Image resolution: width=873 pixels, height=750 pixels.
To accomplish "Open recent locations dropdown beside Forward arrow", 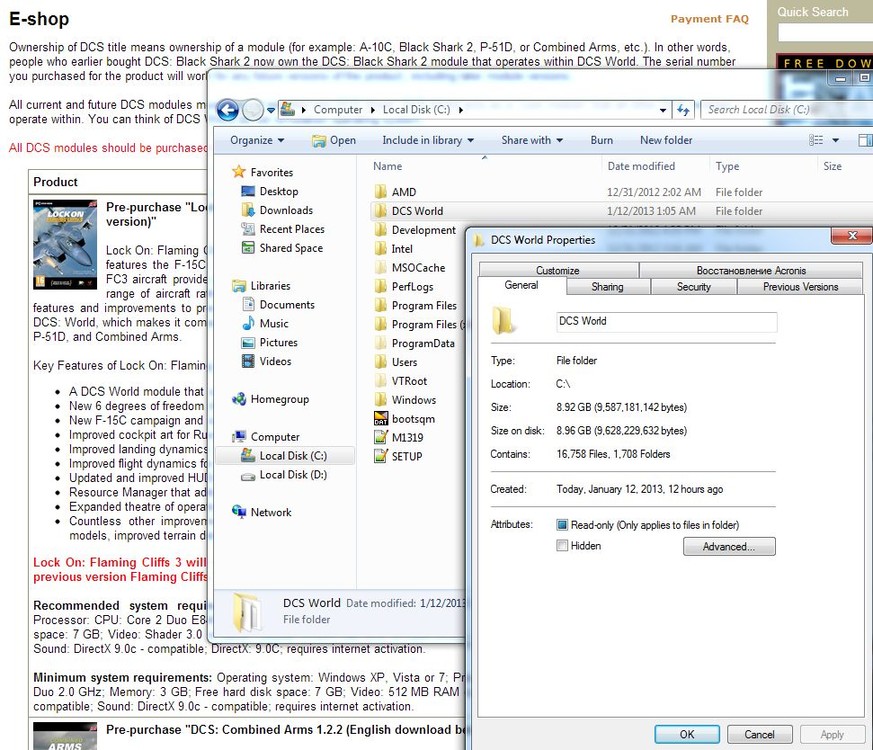I will [x=271, y=110].
